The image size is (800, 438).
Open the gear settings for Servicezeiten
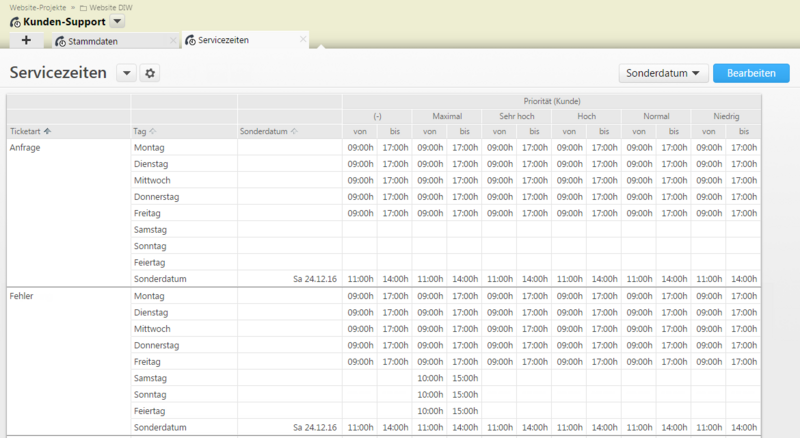click(149, 74)
